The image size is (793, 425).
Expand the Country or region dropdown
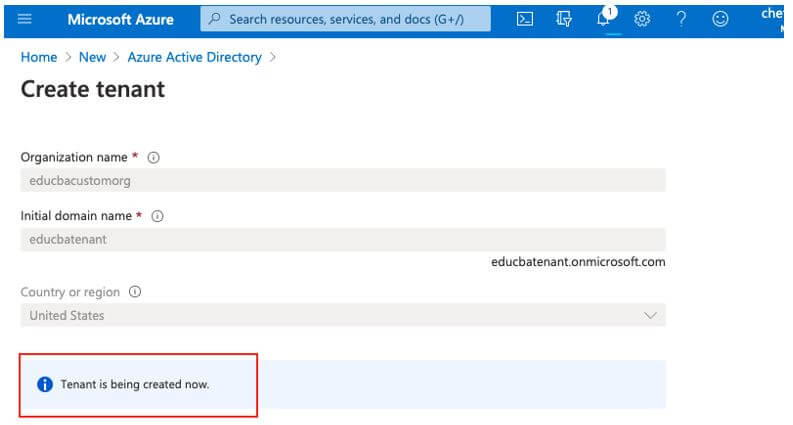pos(651,315)
